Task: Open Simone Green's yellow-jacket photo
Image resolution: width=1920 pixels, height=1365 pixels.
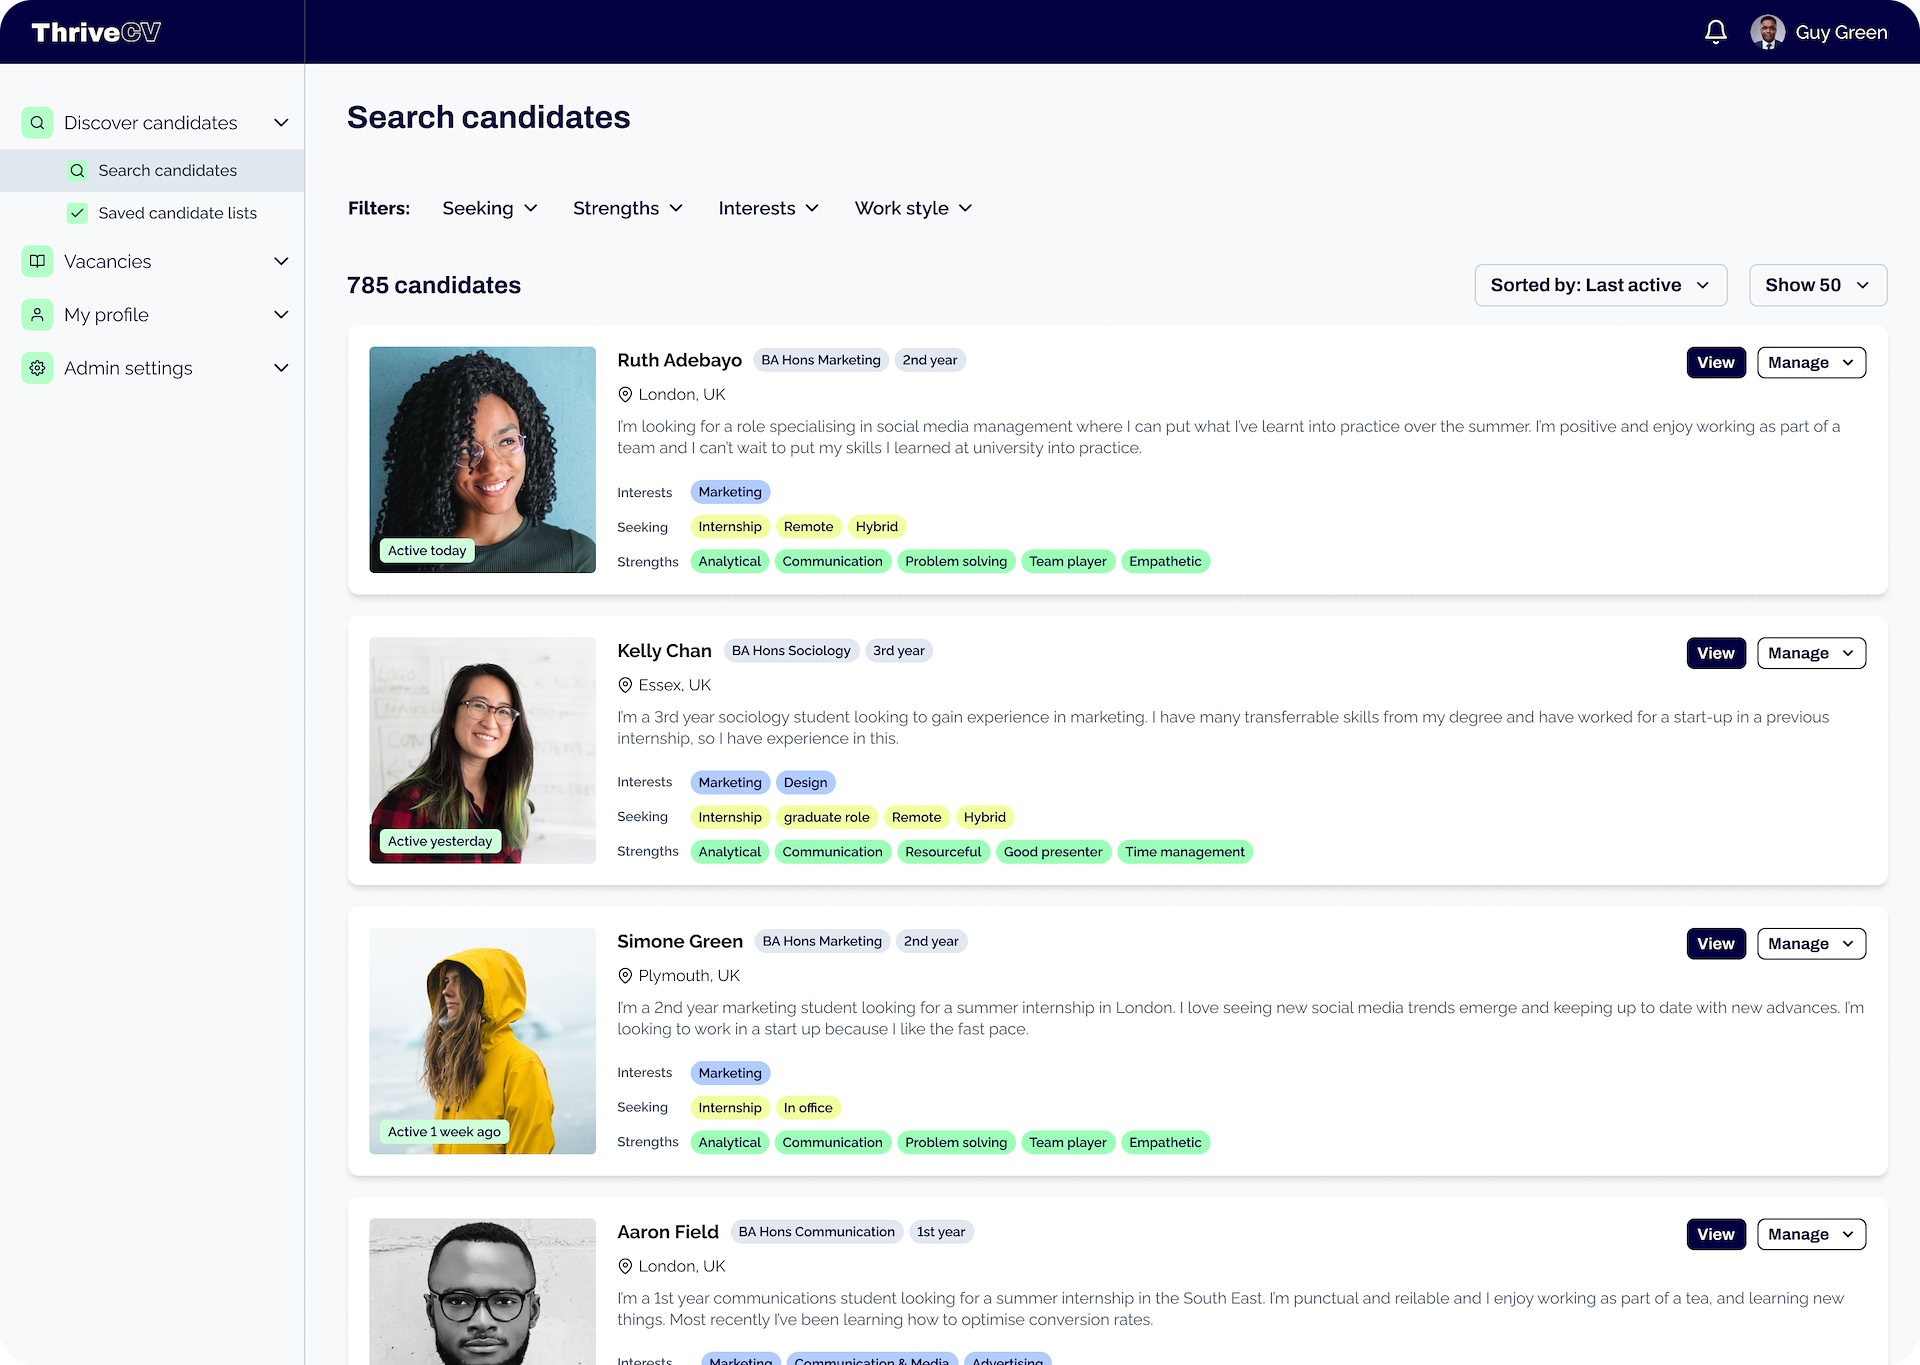Action: tap(483, 1041)
